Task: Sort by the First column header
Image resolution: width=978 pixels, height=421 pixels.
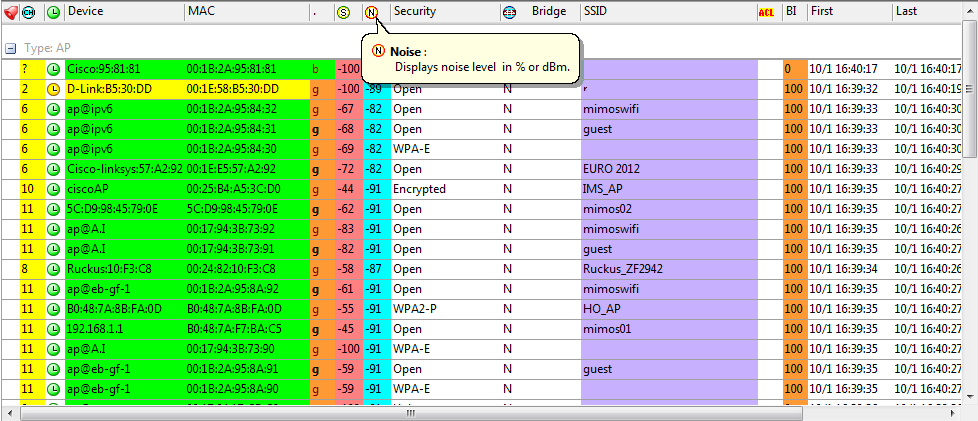Action: (x=850, y=11)
